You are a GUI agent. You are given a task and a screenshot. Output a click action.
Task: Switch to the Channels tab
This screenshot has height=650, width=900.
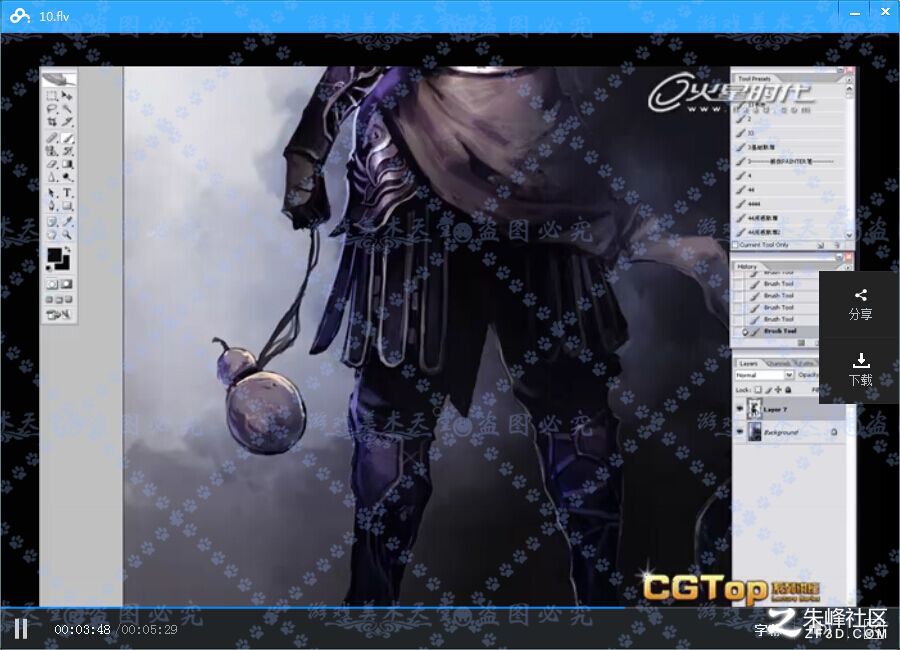[778, 363]
